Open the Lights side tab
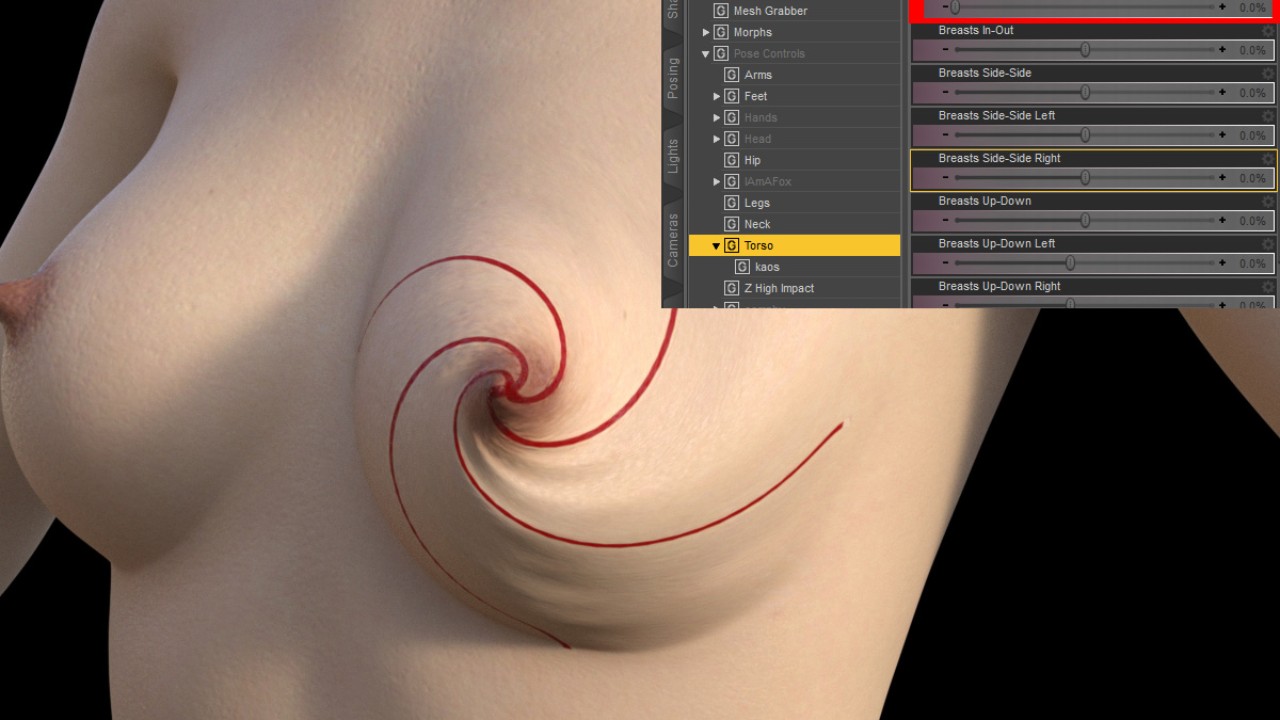The image size is (1280, 720). 673,156
